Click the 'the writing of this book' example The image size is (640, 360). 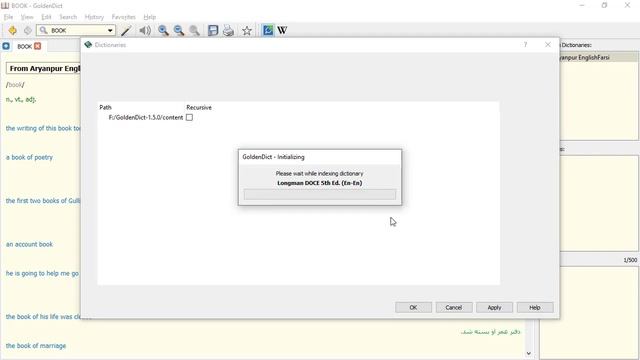(43, 128)
